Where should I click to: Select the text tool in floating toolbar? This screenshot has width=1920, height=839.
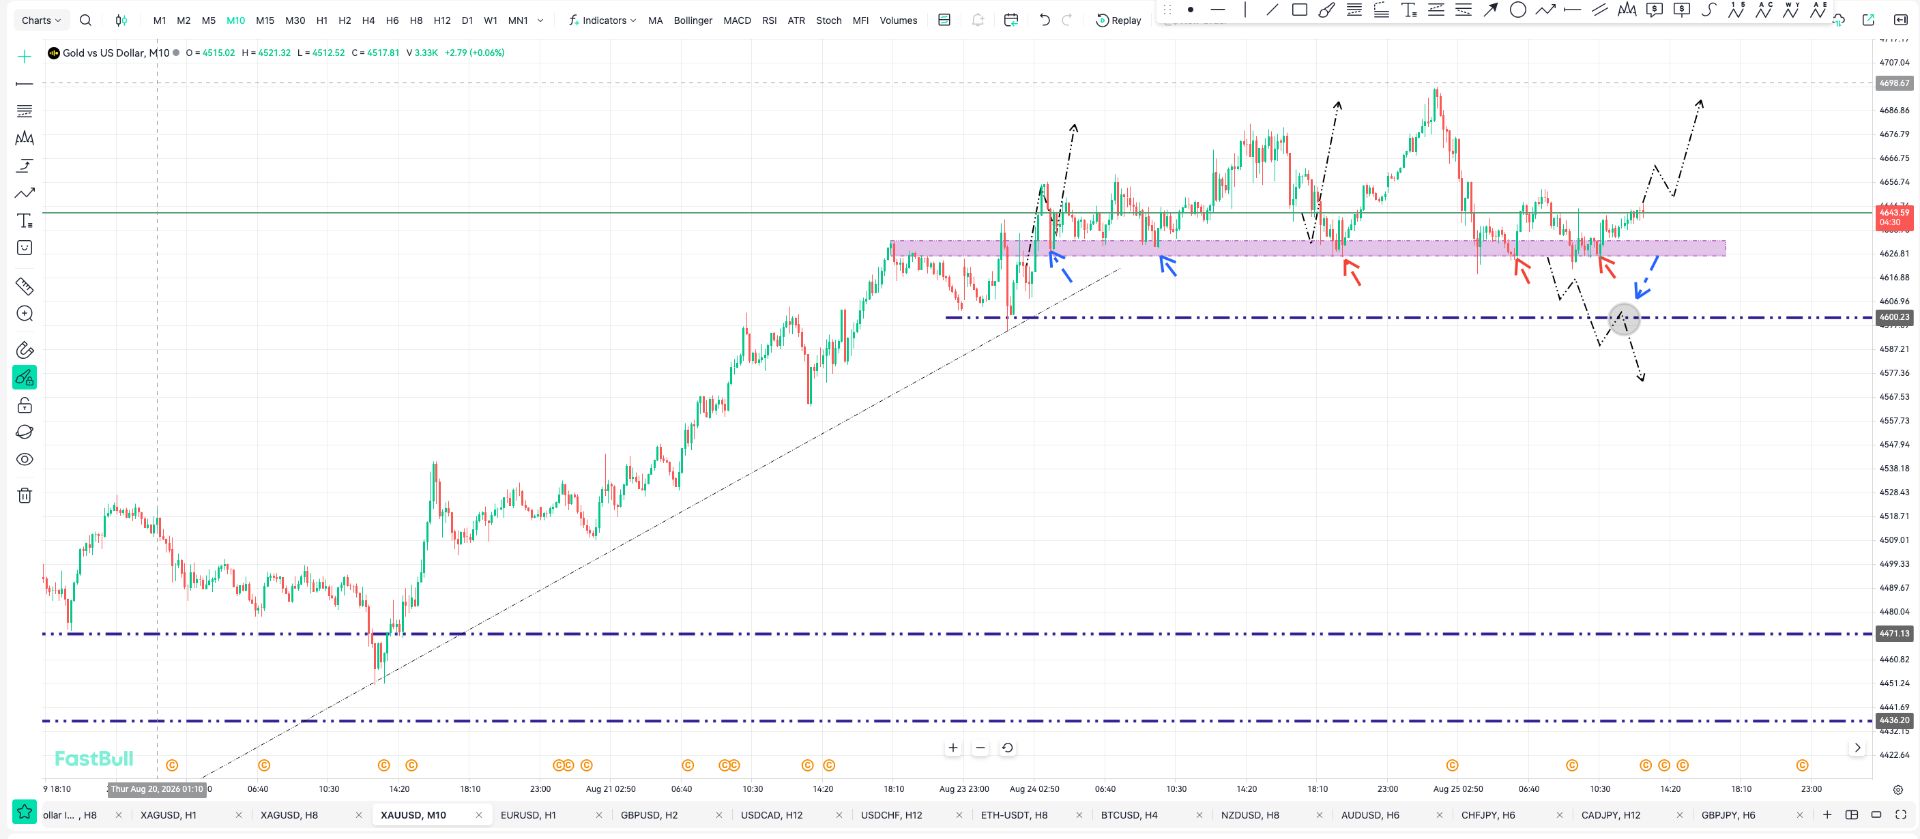pos(1409,10)
